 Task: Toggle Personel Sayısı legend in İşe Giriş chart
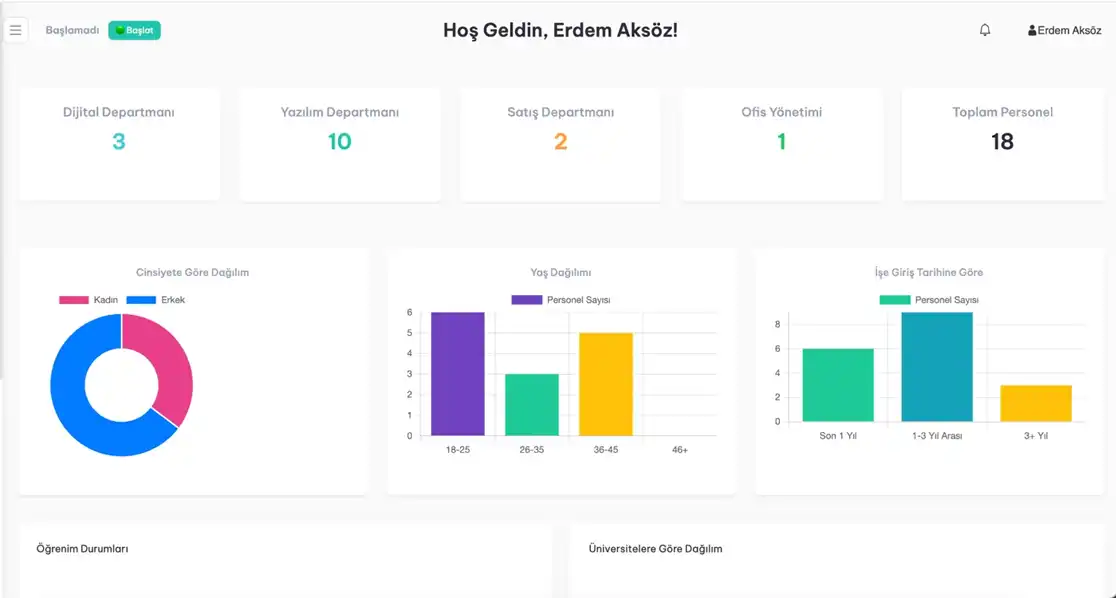coord(929,300)
